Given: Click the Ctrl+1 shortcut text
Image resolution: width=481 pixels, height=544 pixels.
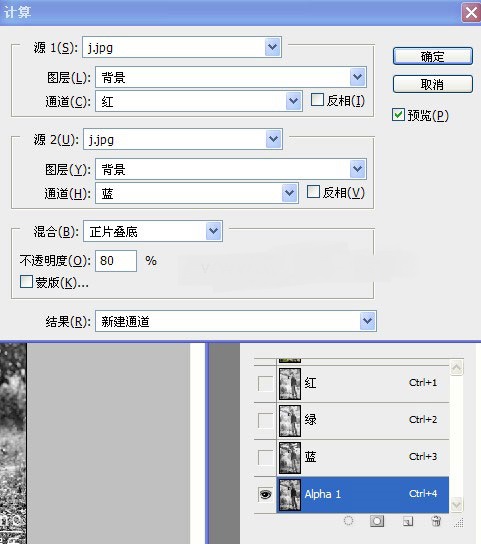Looking at the screenshot, I should pyautogui.click(x=423, y=382).
